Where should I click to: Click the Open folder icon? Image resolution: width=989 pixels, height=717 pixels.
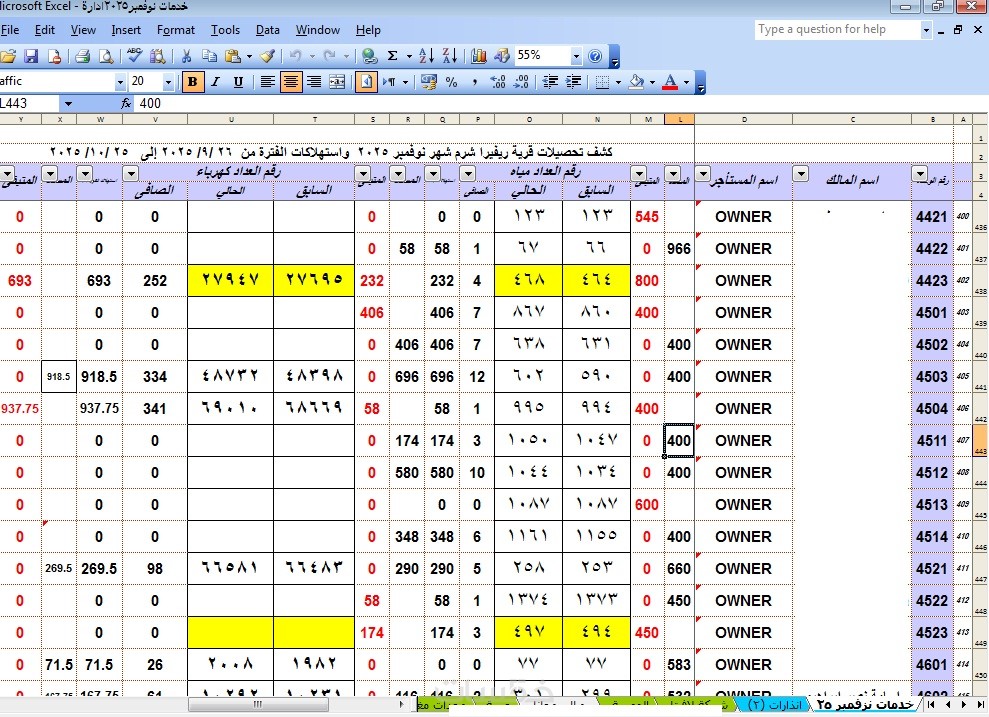(x=8, y=56)
